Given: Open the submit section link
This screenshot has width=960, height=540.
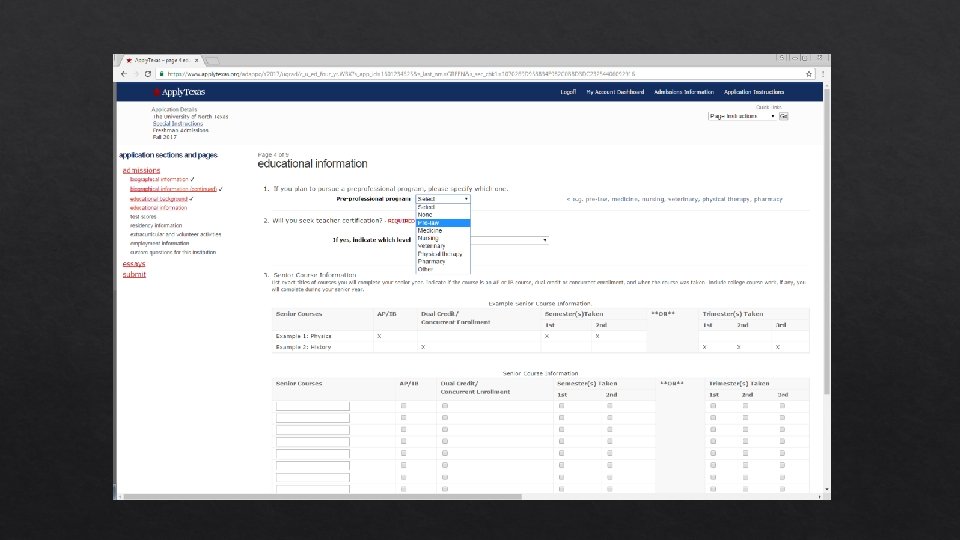Looking at the screenshot, I should (x=134, y=274).
